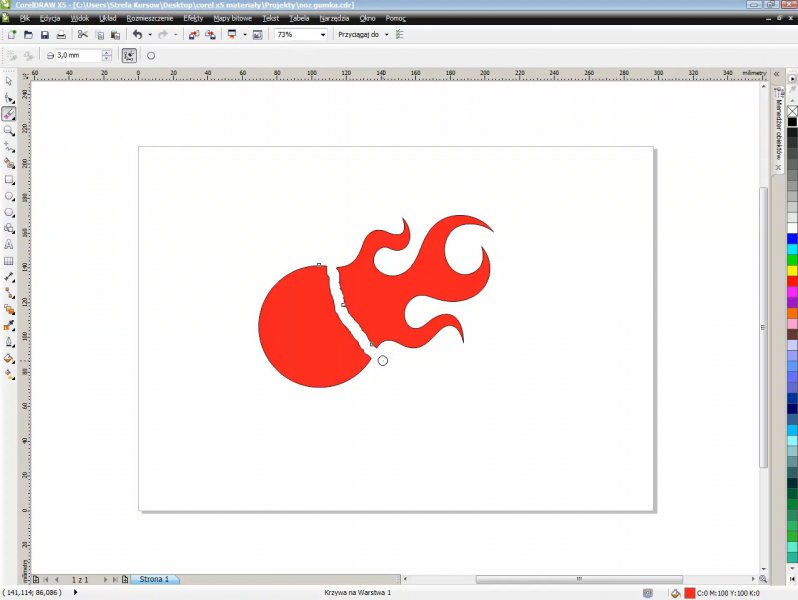Select the Zoom magnifier tool
The image size is (798, 600).
click(x=9, y=130)
